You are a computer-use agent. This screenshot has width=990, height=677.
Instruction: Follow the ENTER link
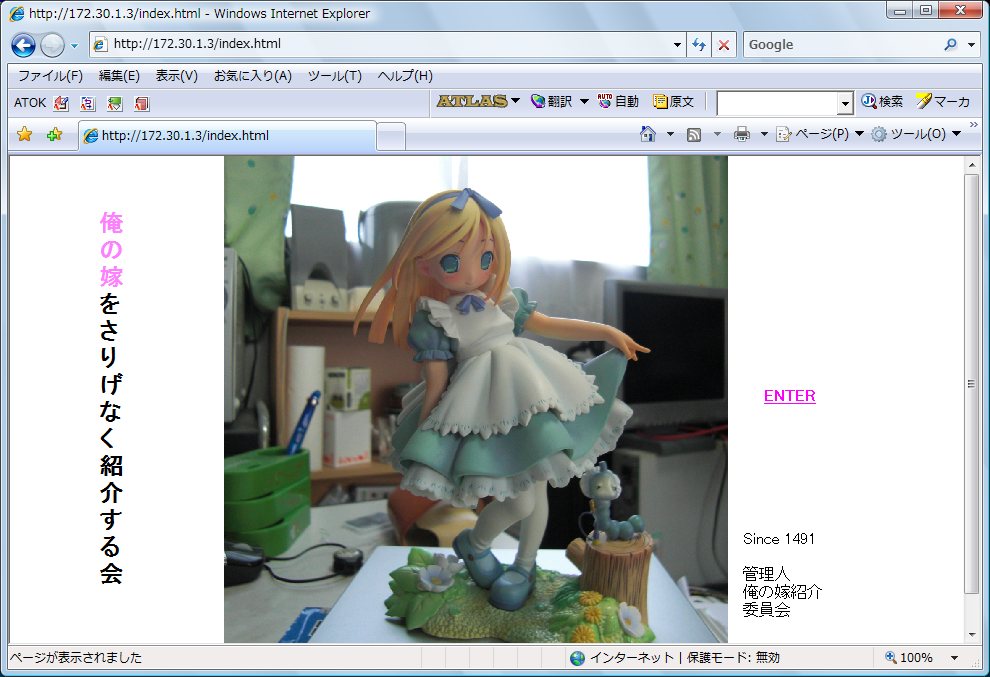[790, 396]
